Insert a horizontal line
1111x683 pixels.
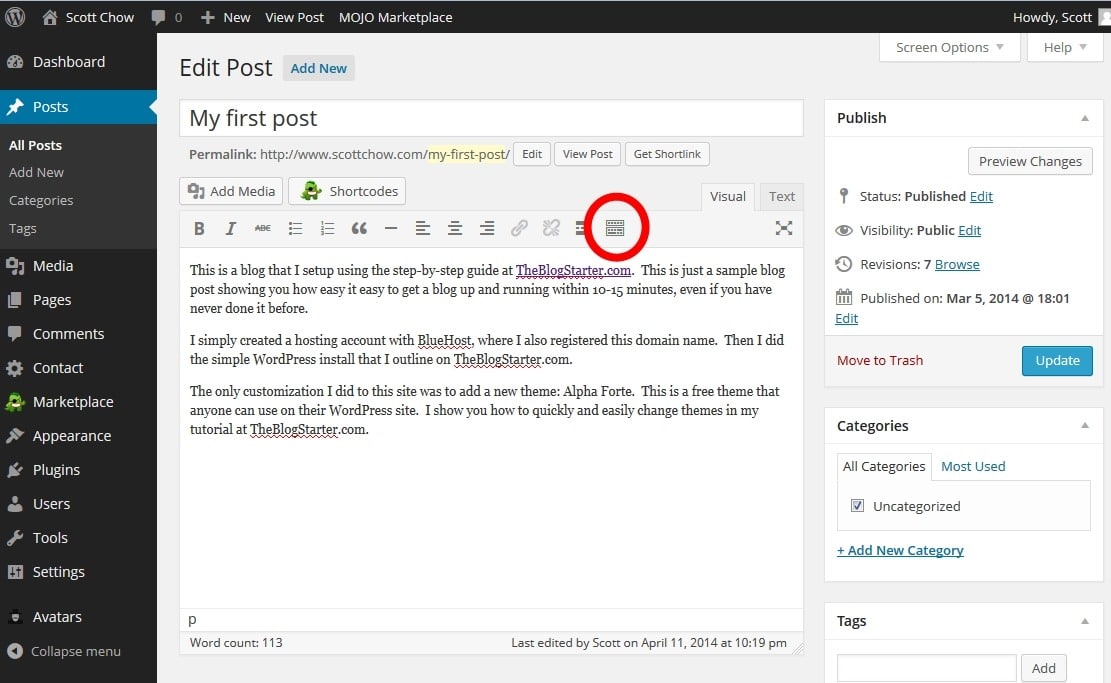[391, 228]
